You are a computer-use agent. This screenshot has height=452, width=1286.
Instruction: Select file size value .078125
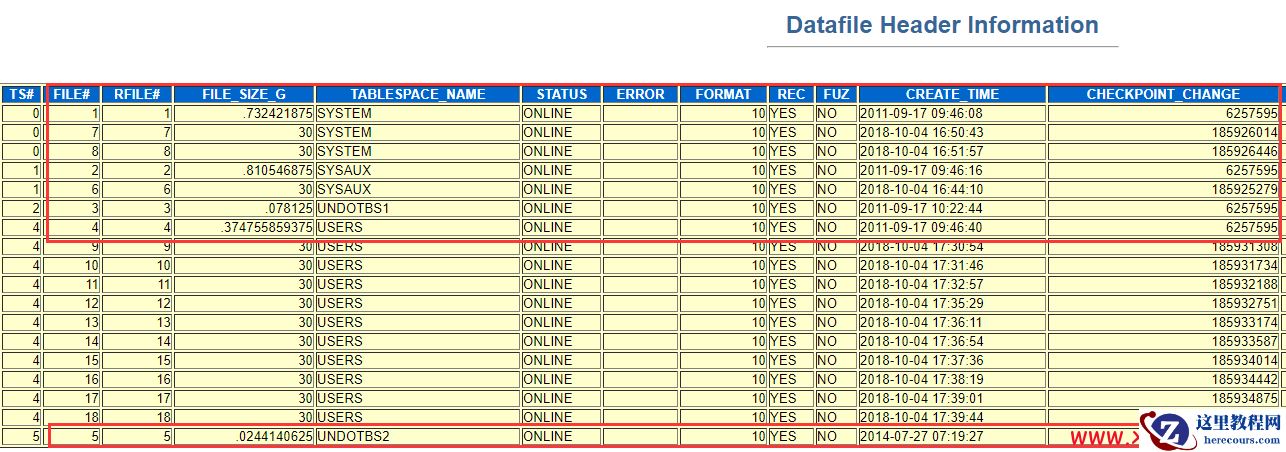(x=289, y=208)
